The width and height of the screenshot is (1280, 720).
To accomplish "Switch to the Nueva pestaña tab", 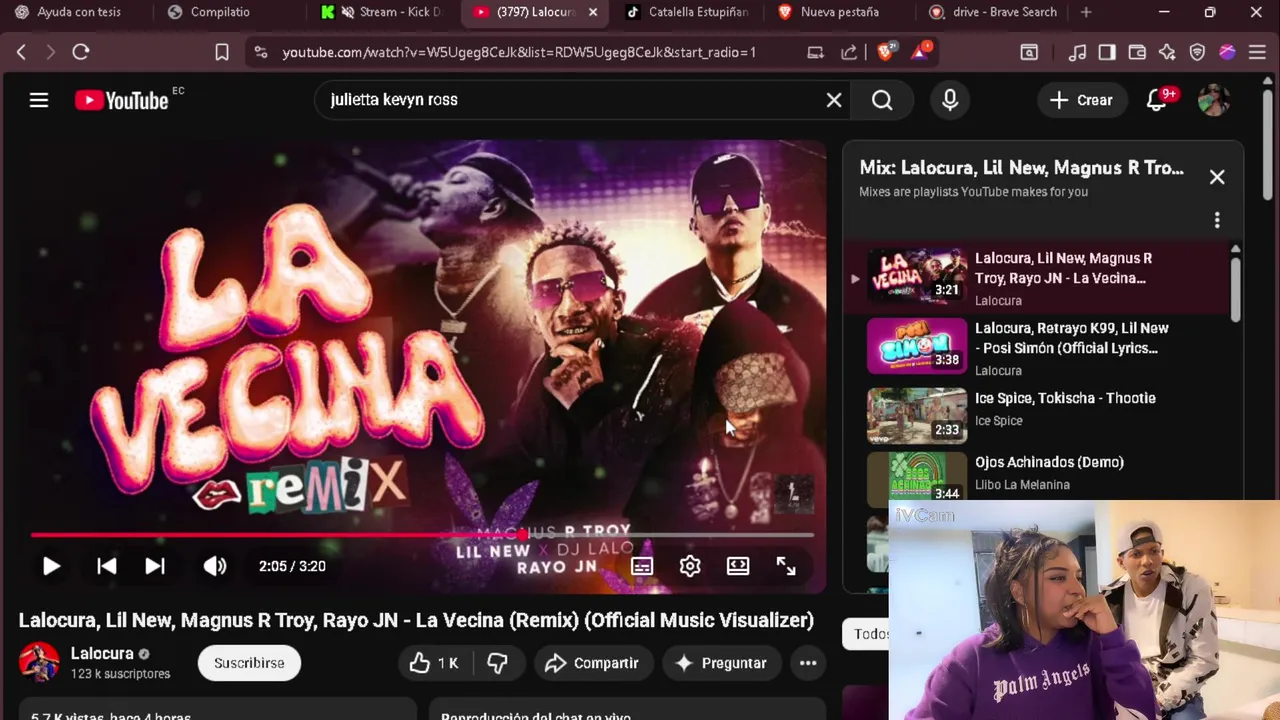I will 840,12.
